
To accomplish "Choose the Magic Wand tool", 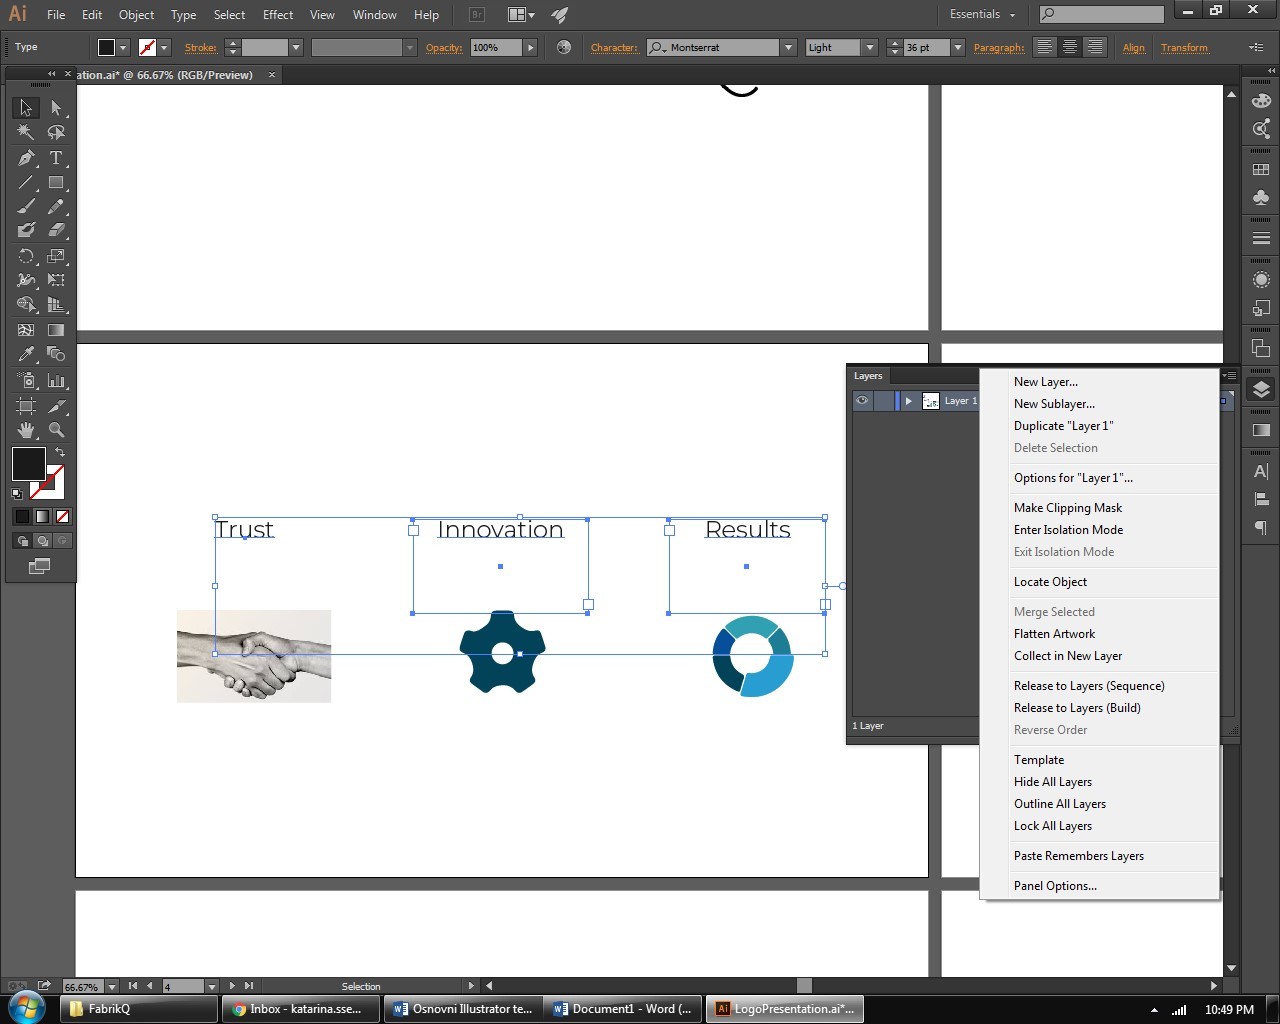I will [x=26, y=132].
